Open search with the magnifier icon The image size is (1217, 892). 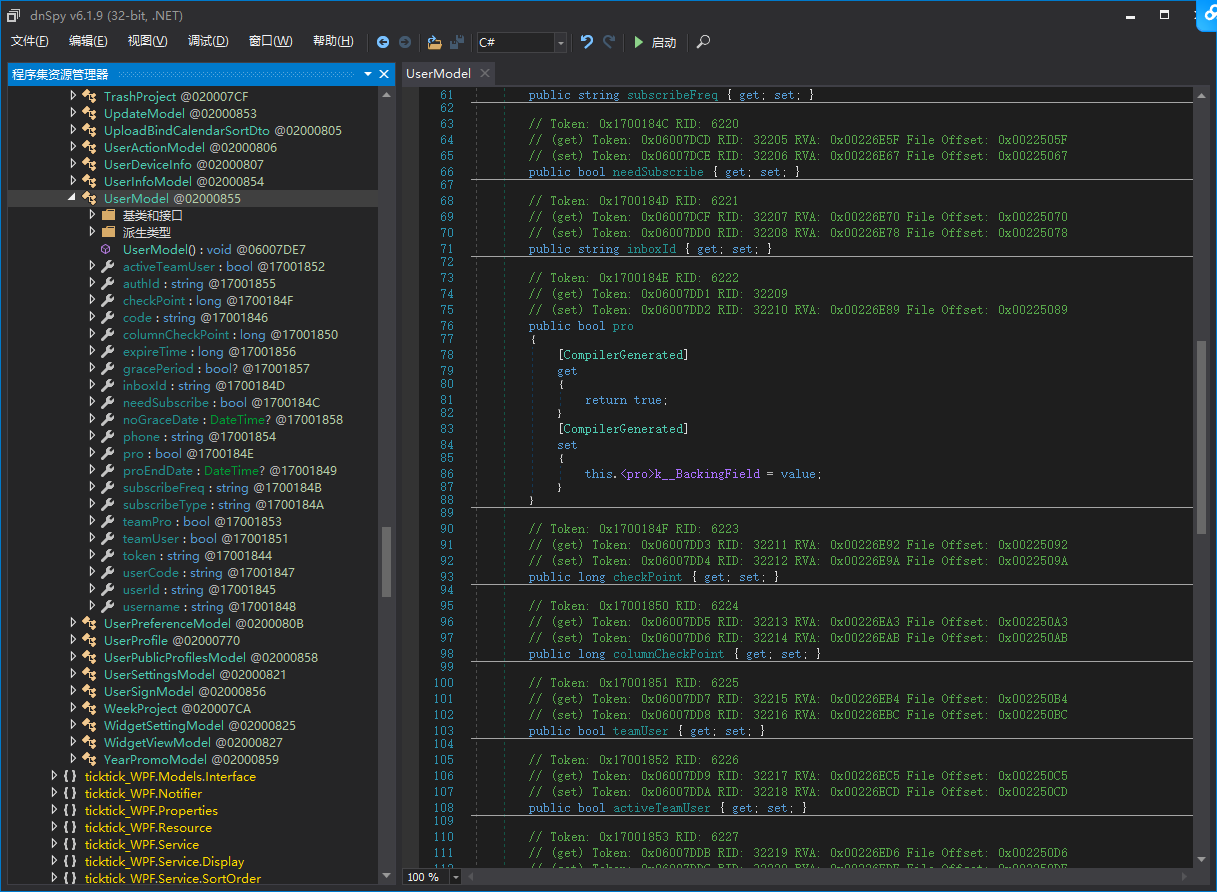coord(703,42)
